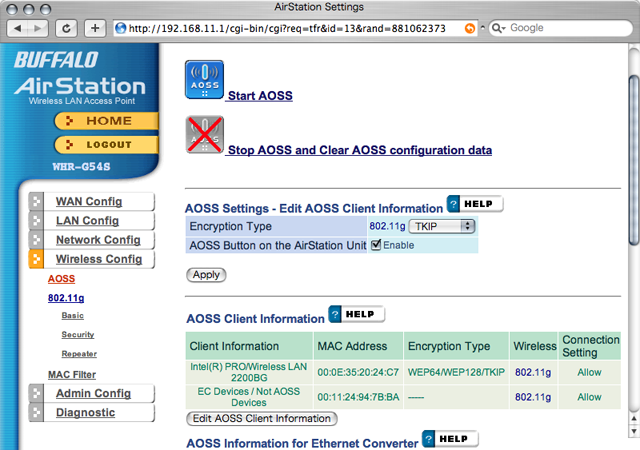Open the TKIP encryption type dropdown
640x450 pixels.
click(x=442, y=226)
